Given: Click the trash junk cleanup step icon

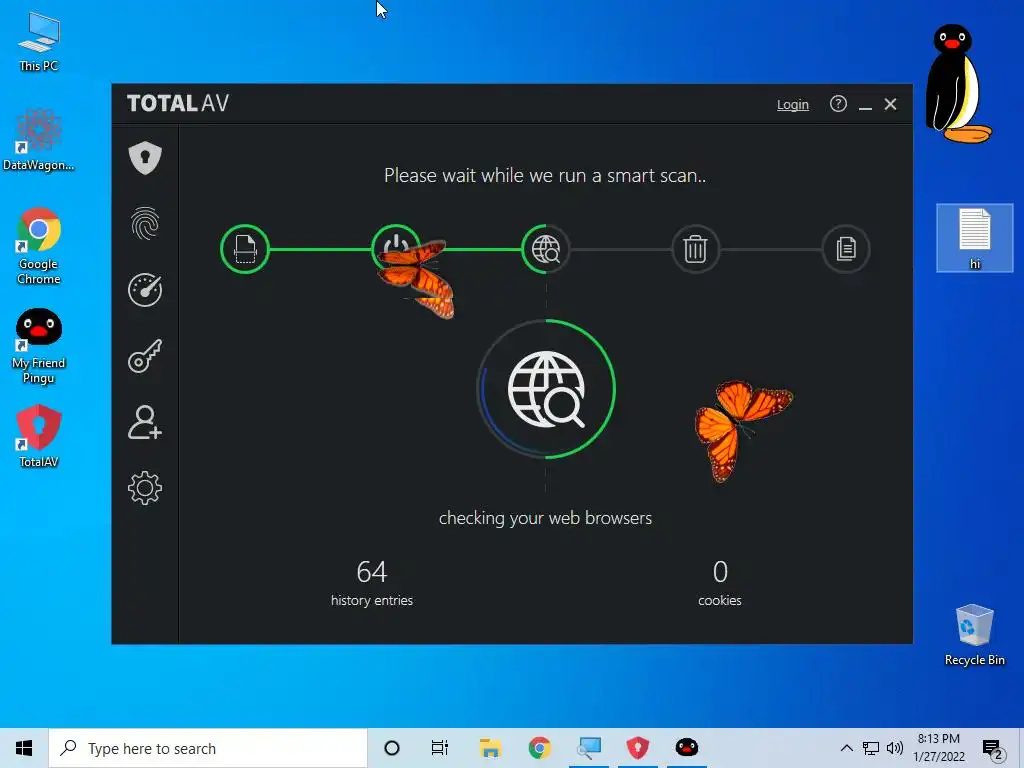Looking at the screenshot, I should tap(696, 249).
